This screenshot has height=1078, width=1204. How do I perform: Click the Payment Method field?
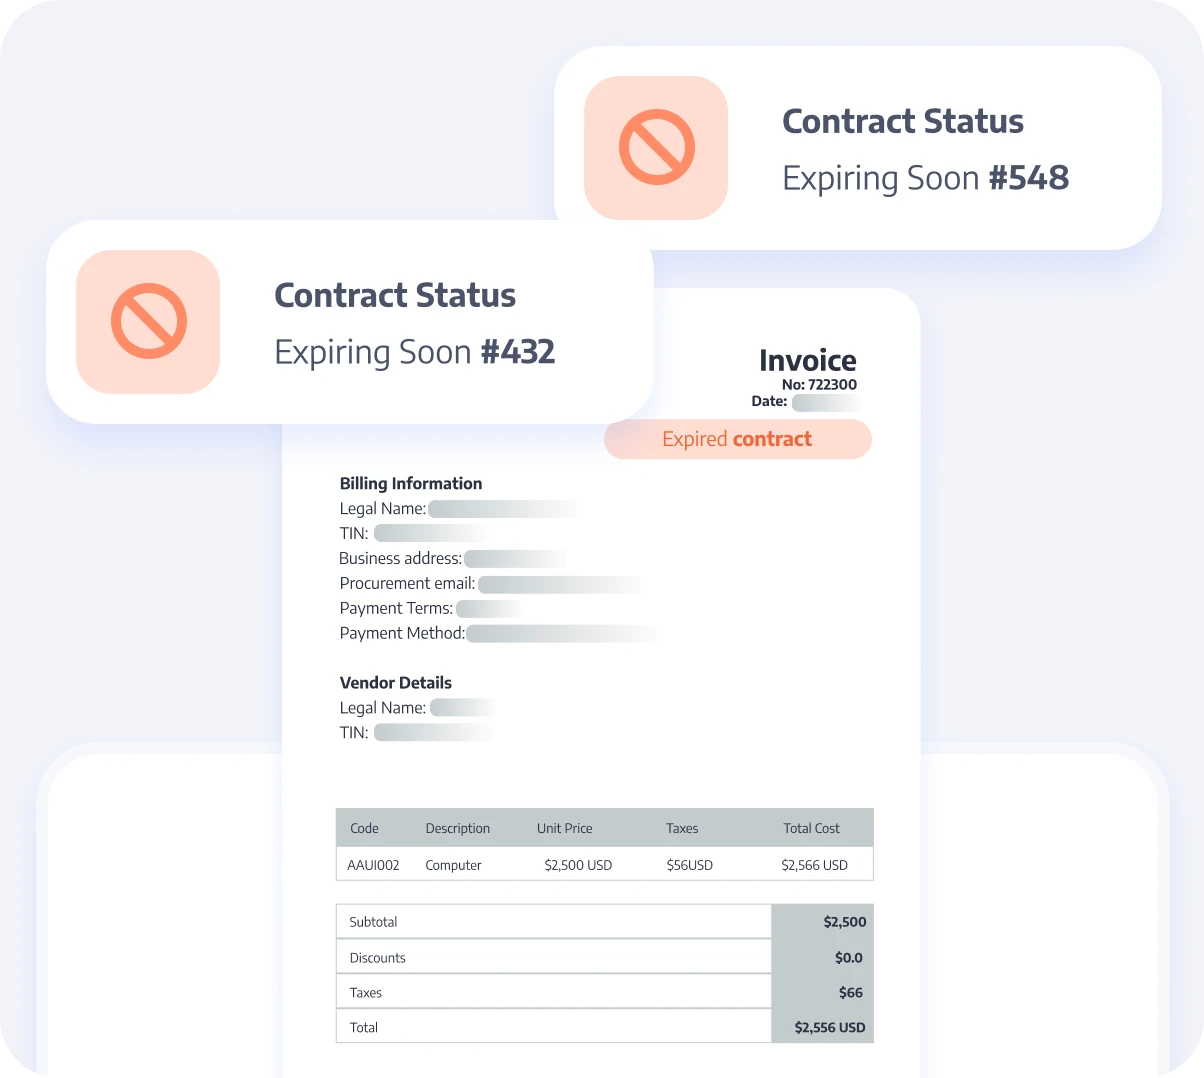pos(562,634)
